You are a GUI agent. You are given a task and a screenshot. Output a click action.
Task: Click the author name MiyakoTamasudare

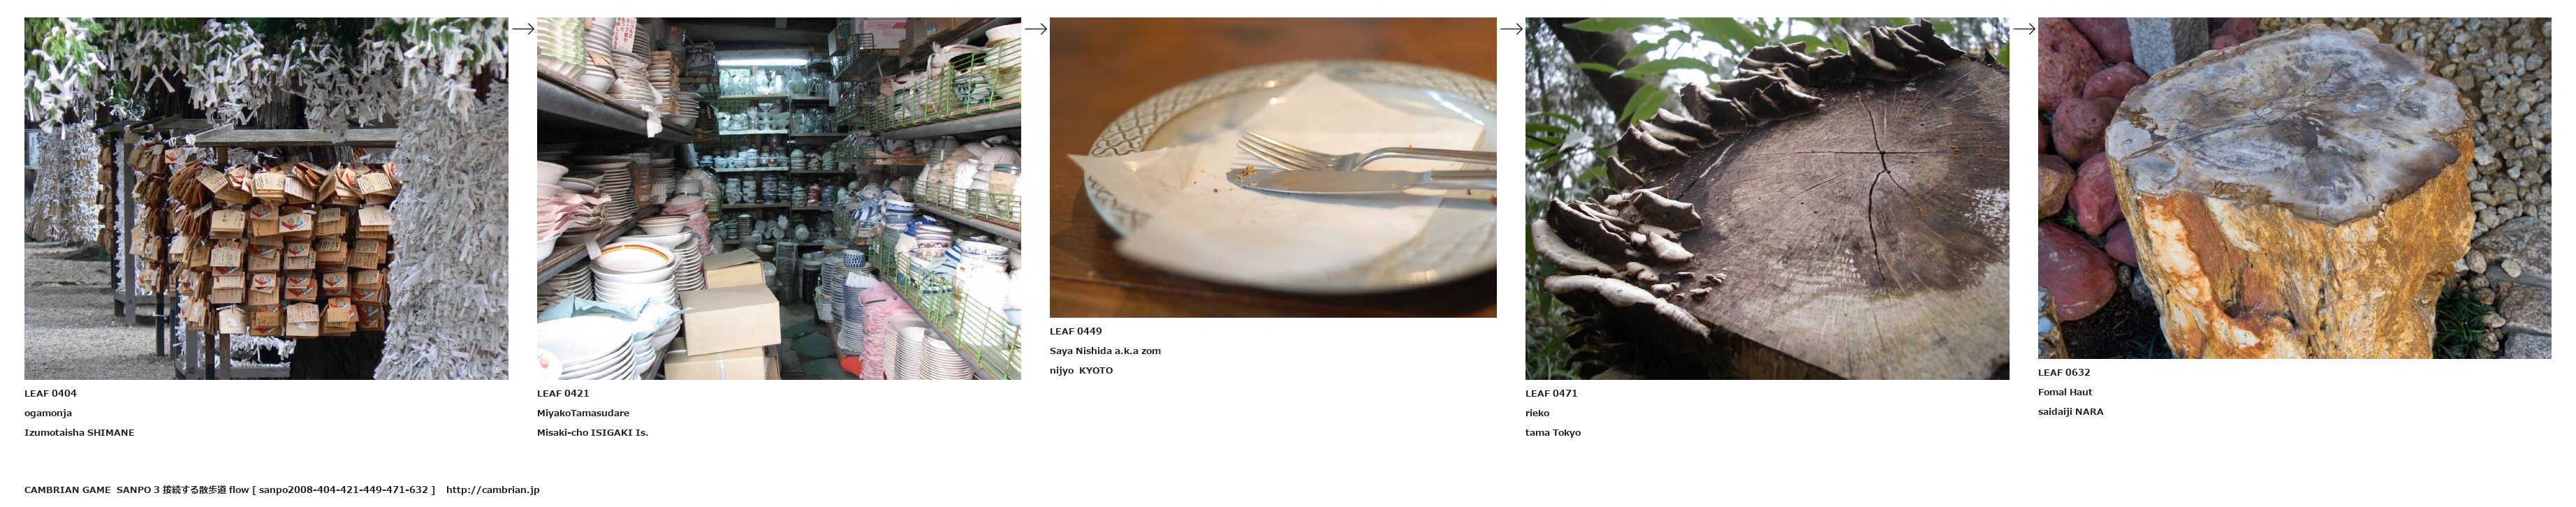tap(583, 413)
